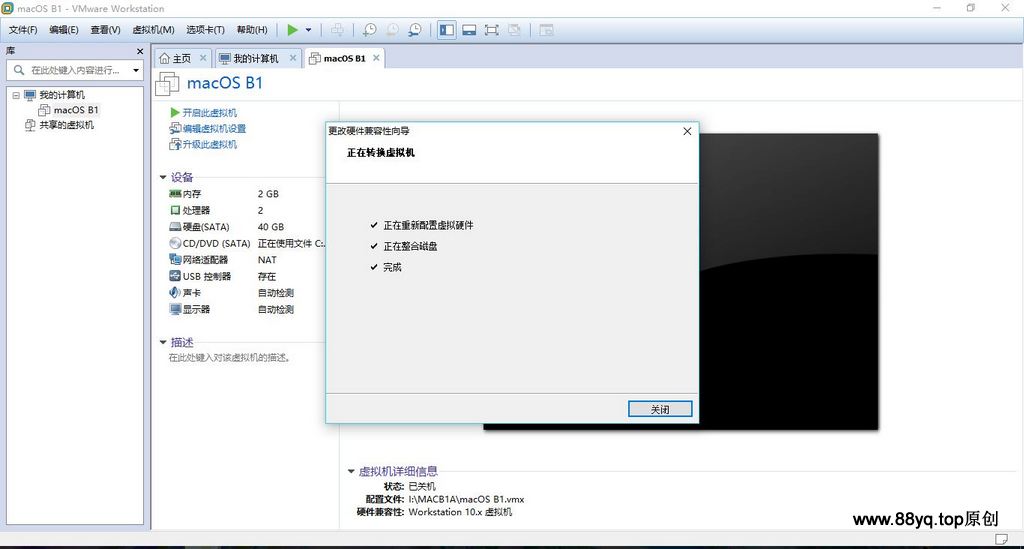The height and width of the screenshot is (549, 1024).
Task: Switch to the 主页 tab
Action: click(x=181, y=58)
